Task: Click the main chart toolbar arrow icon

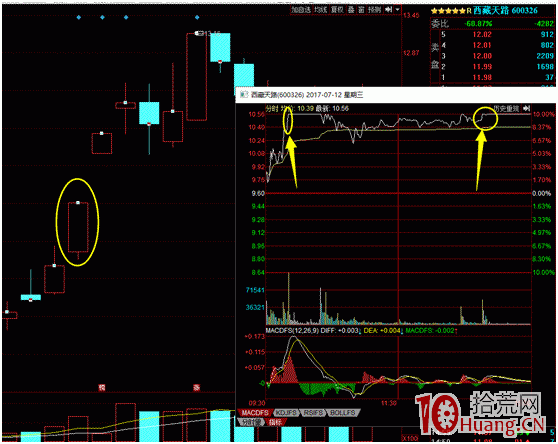Action: click(389, 10)
